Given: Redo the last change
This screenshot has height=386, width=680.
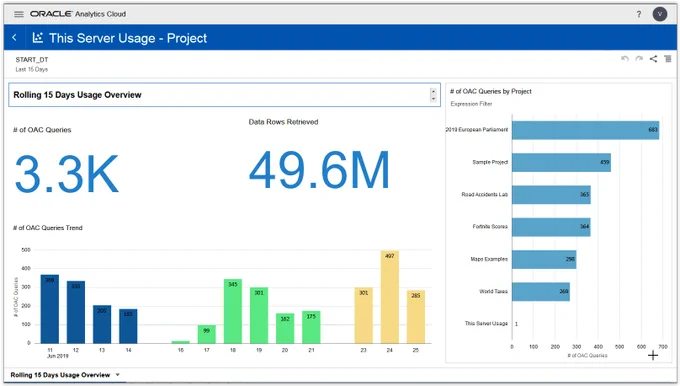Looking at the screenshot, I should 639,59.
